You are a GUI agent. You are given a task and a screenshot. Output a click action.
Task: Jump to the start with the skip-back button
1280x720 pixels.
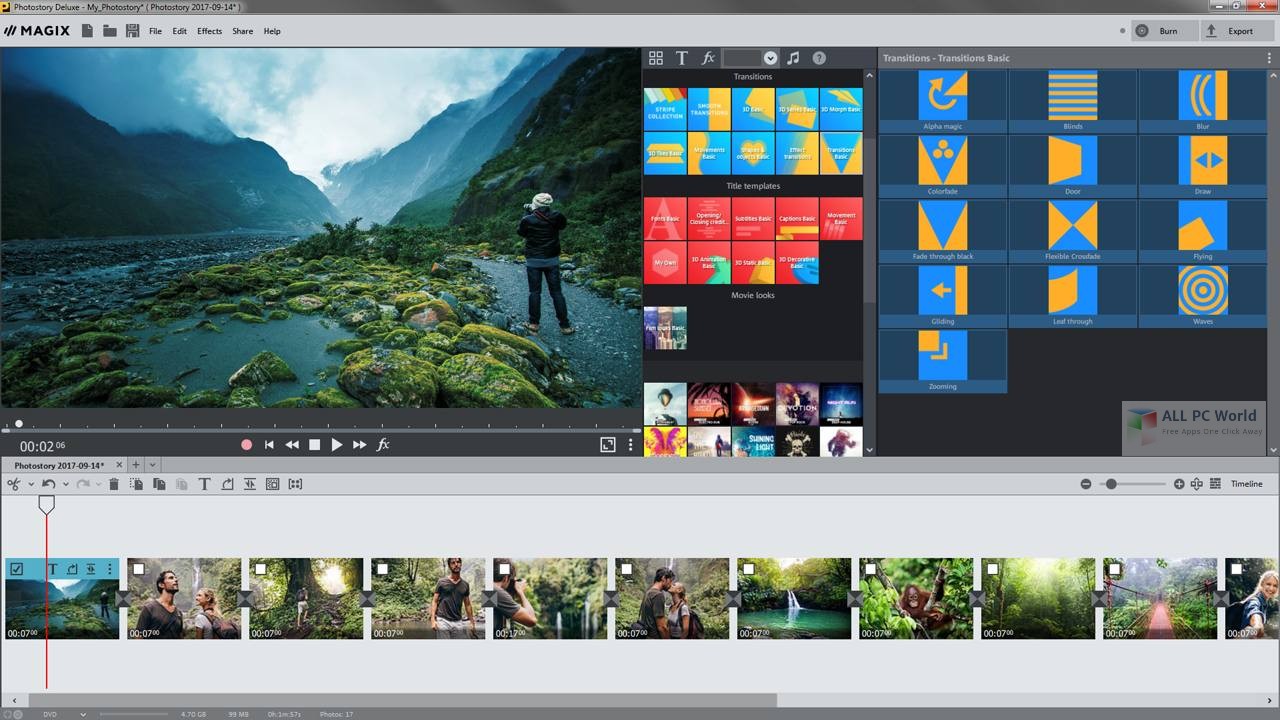(269, 445)
